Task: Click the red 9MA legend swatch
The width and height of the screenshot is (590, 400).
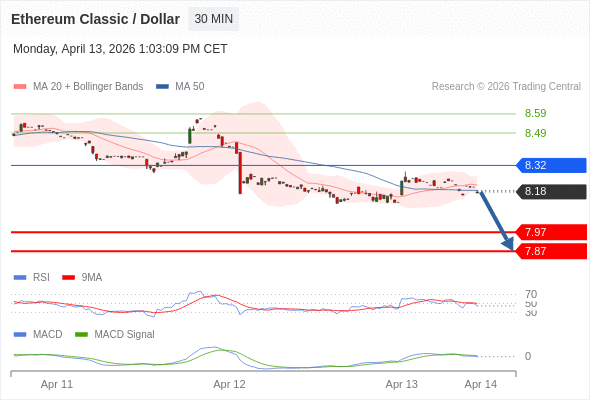Action: point(68,278)
